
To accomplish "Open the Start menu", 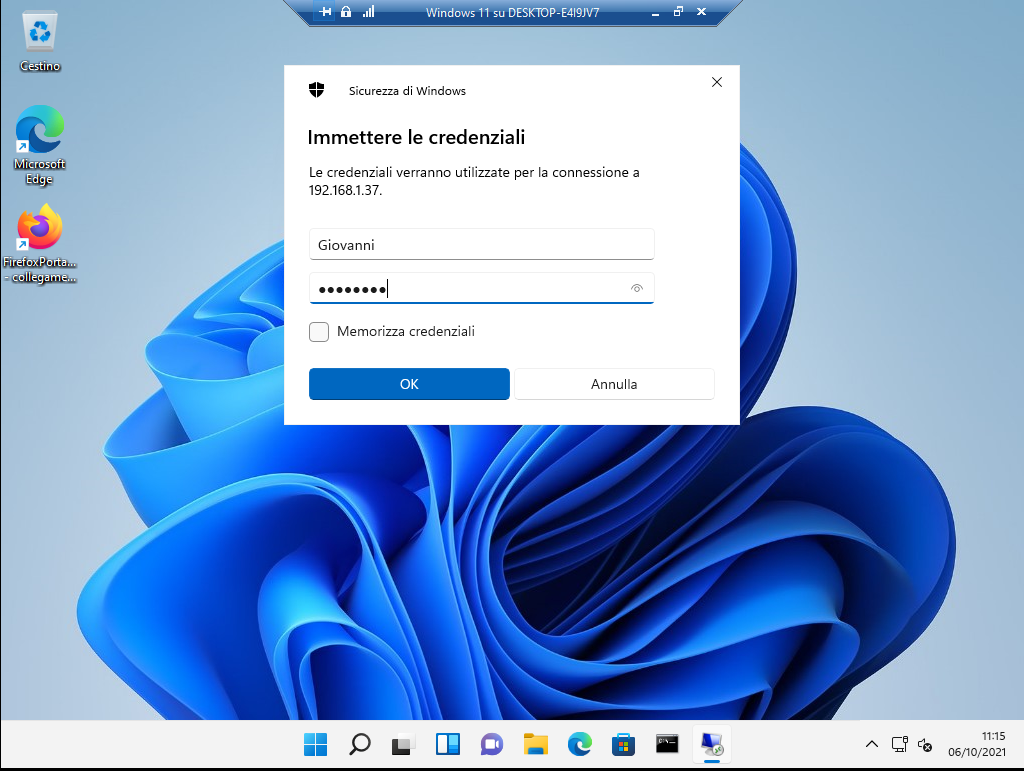I will pyautogui.click(x=315, y=744).
